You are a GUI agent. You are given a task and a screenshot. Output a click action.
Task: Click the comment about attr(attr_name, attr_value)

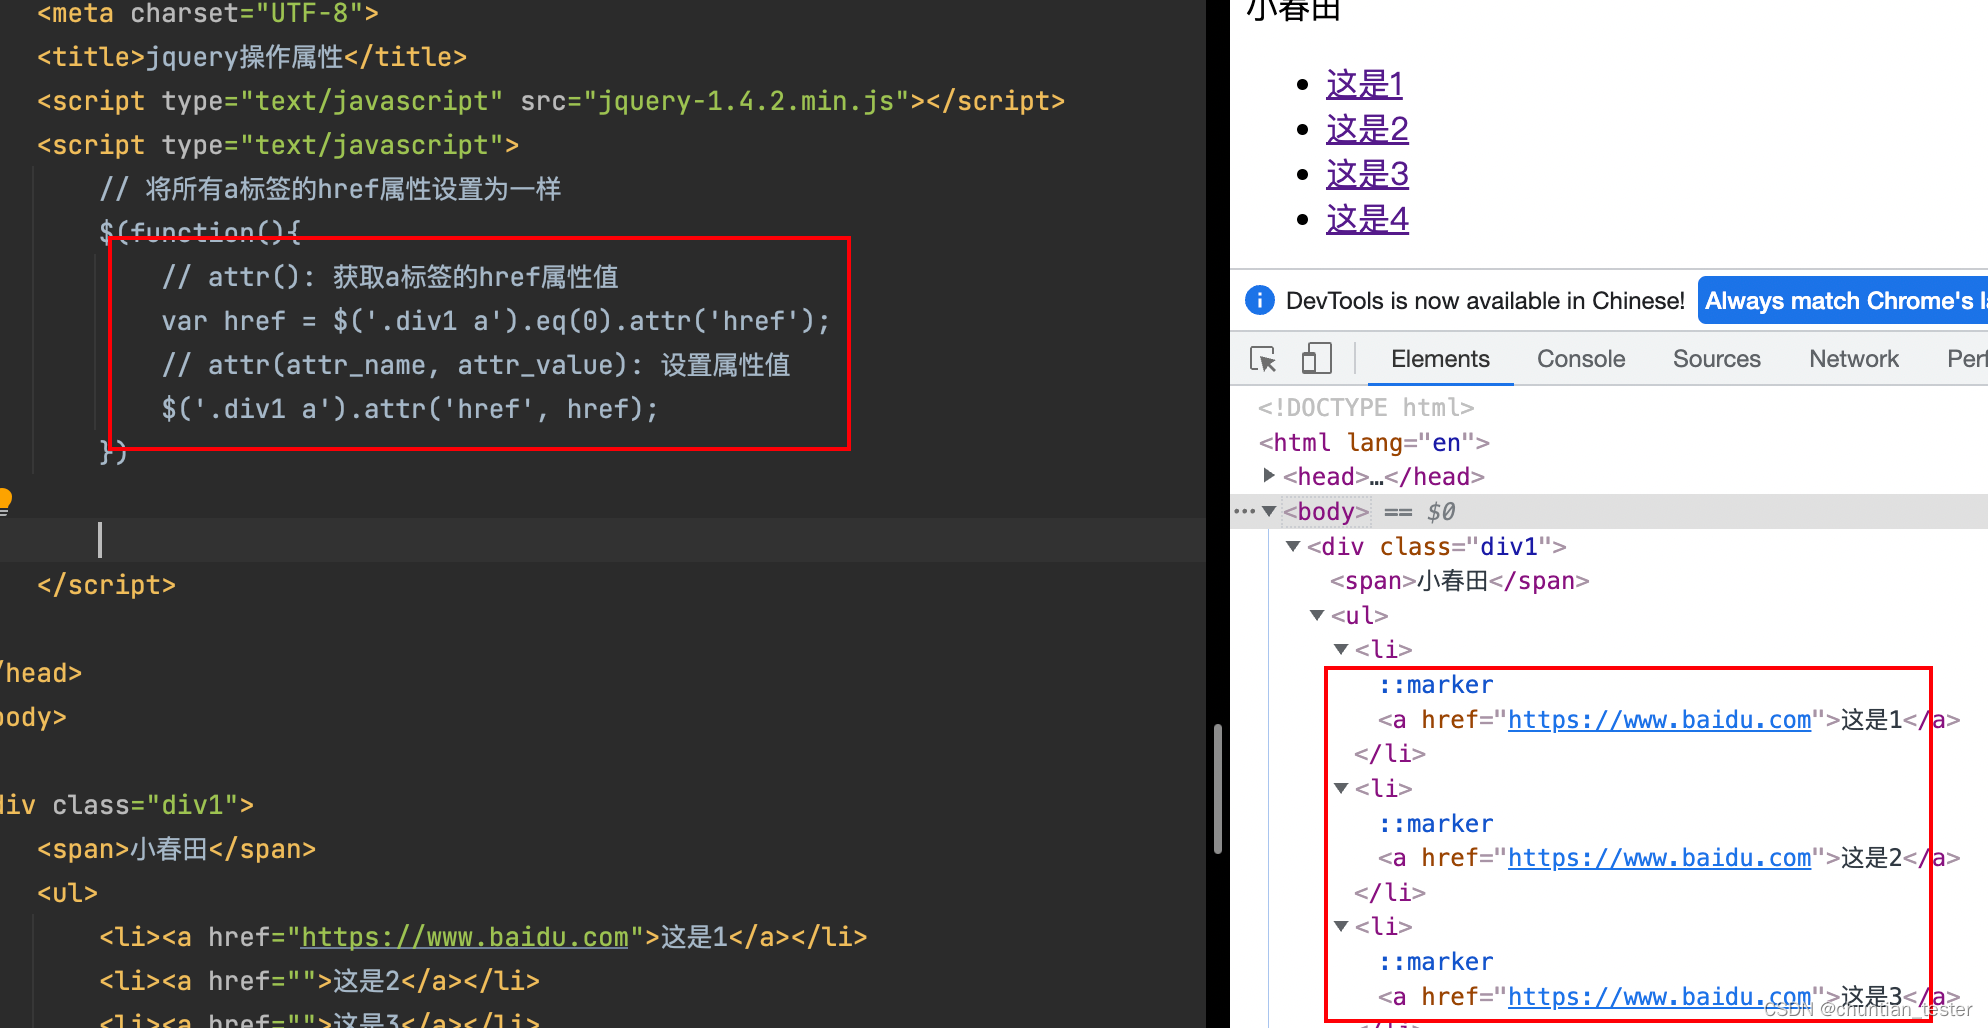(476, 365)
